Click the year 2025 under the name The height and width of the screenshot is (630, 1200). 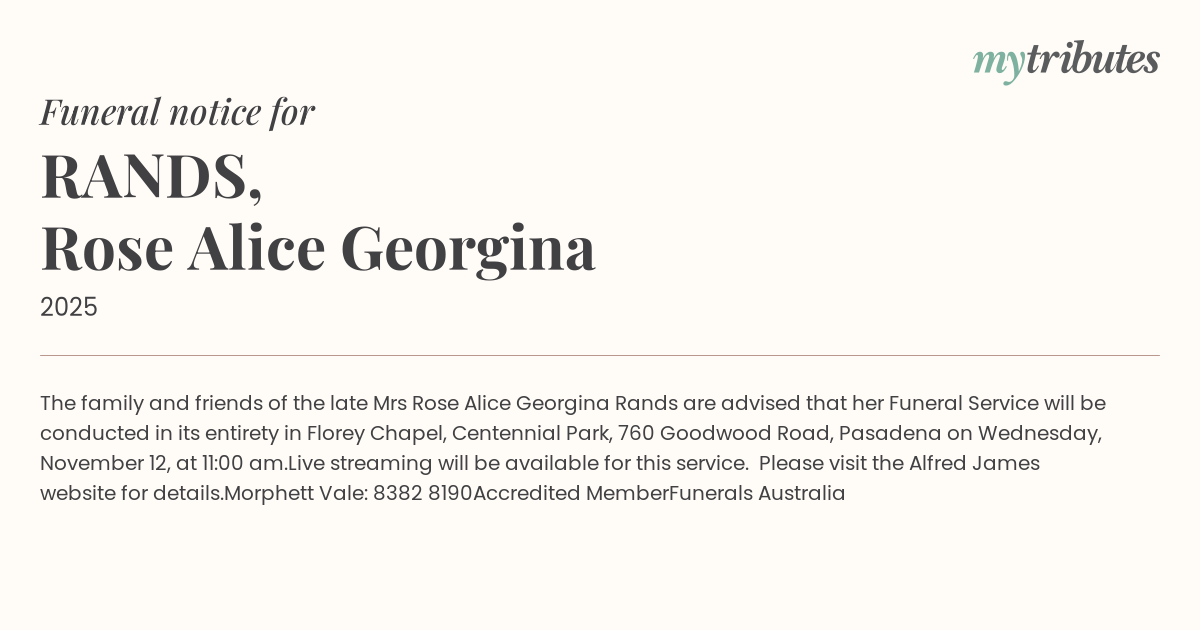(x=69, y=307)
